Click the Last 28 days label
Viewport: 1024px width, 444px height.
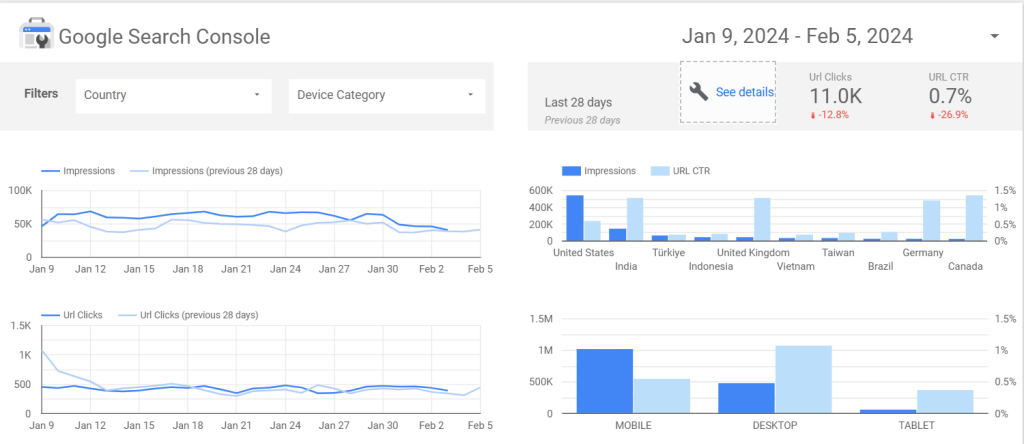point(578,103)
